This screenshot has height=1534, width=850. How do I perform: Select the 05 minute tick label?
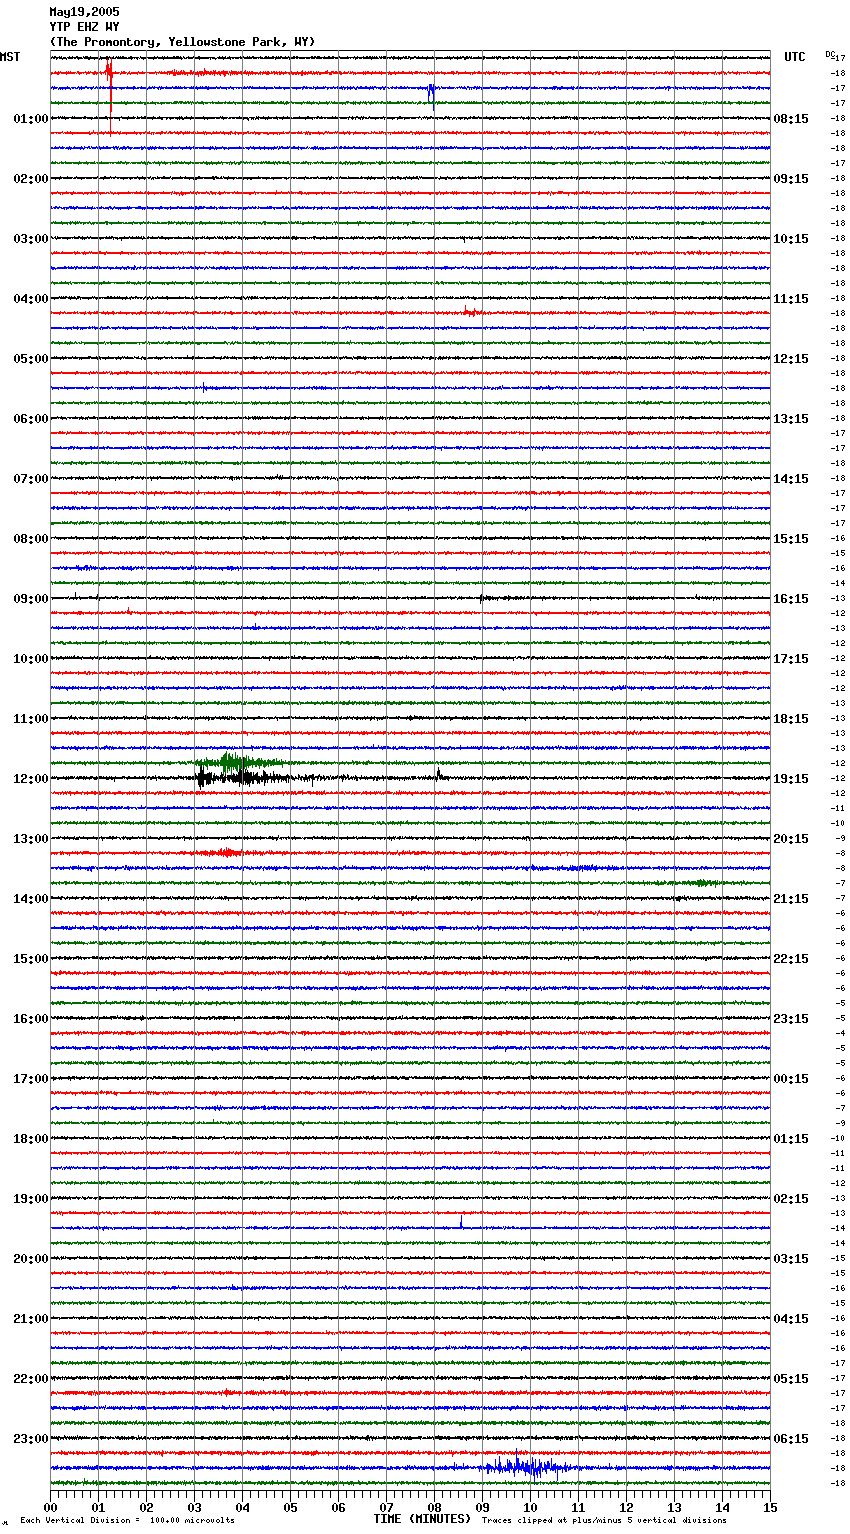pyautogui.click(x=290, y=1507)
